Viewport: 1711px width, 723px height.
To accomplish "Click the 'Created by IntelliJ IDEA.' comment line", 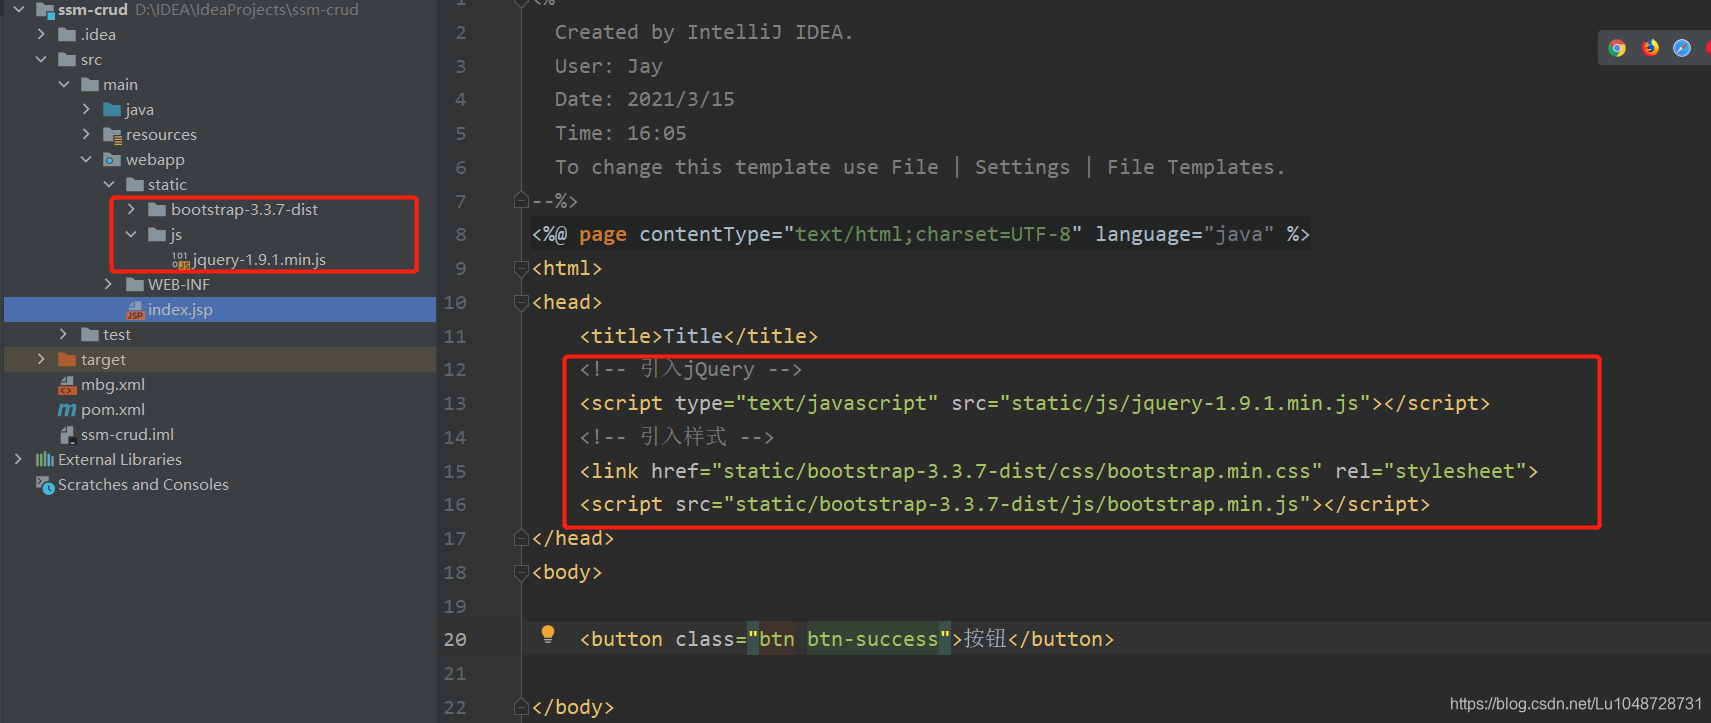I will [x=704, y=32].
